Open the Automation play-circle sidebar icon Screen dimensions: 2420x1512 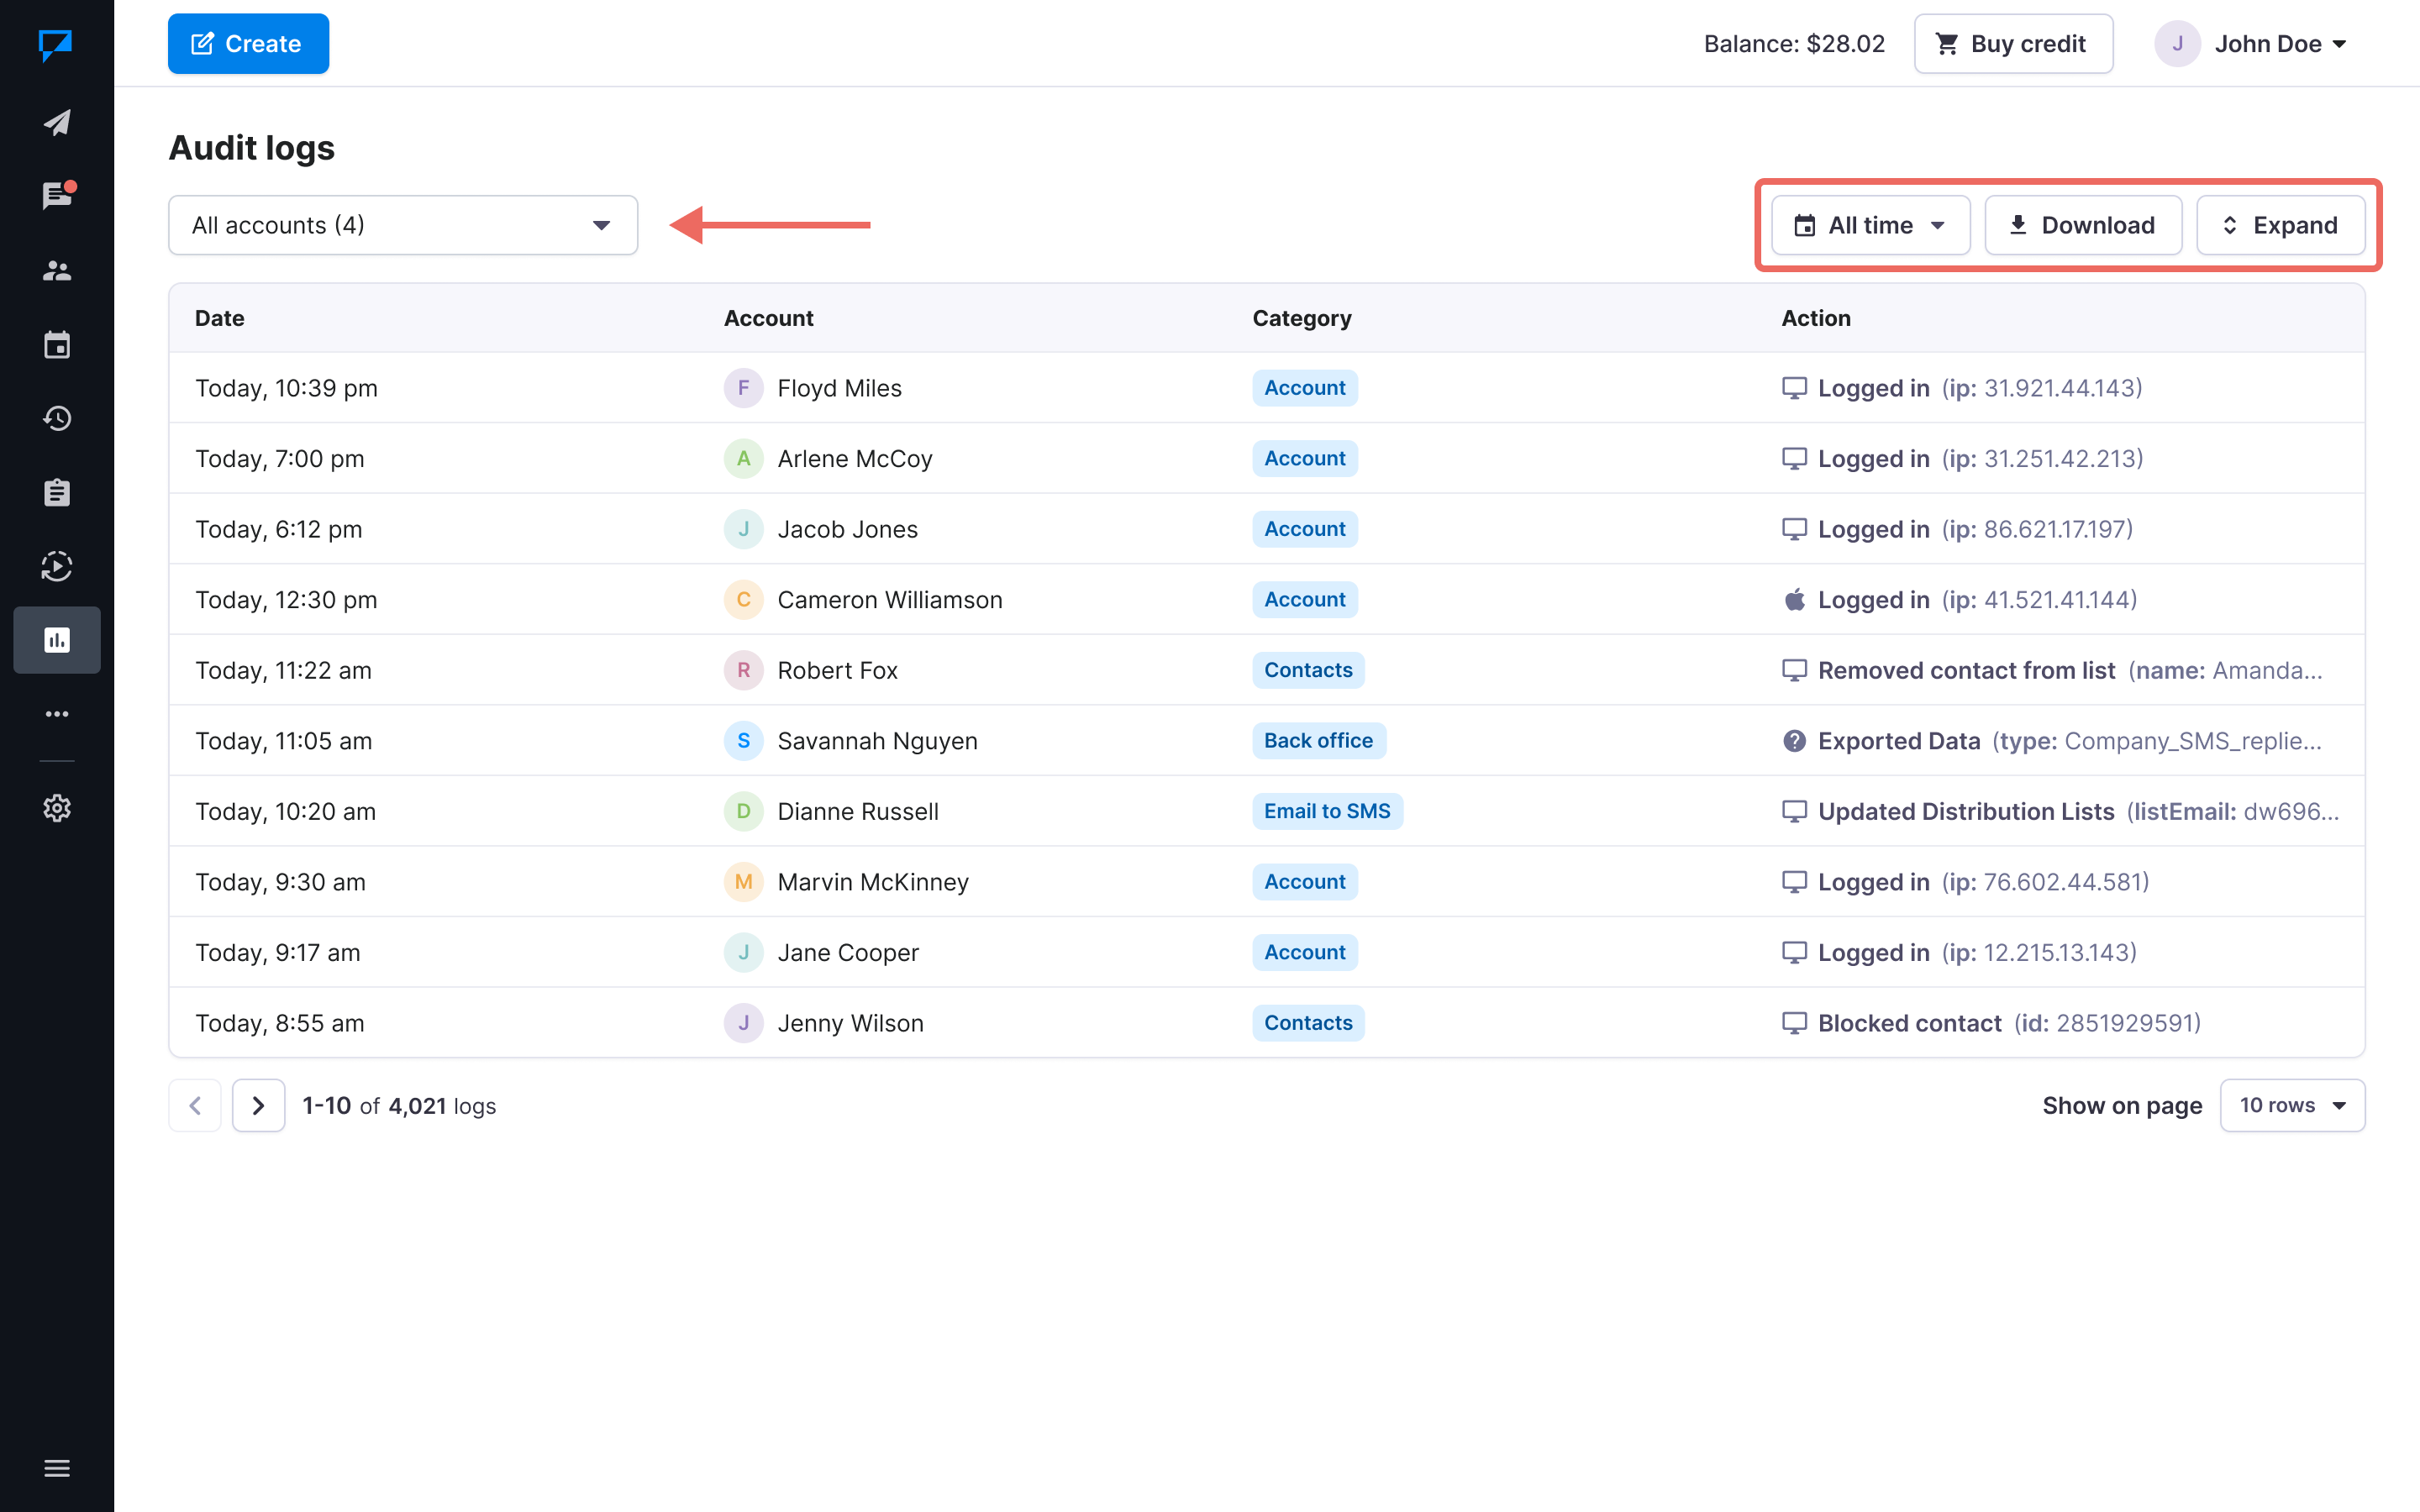pyautogui.click(x=57, y=566)
